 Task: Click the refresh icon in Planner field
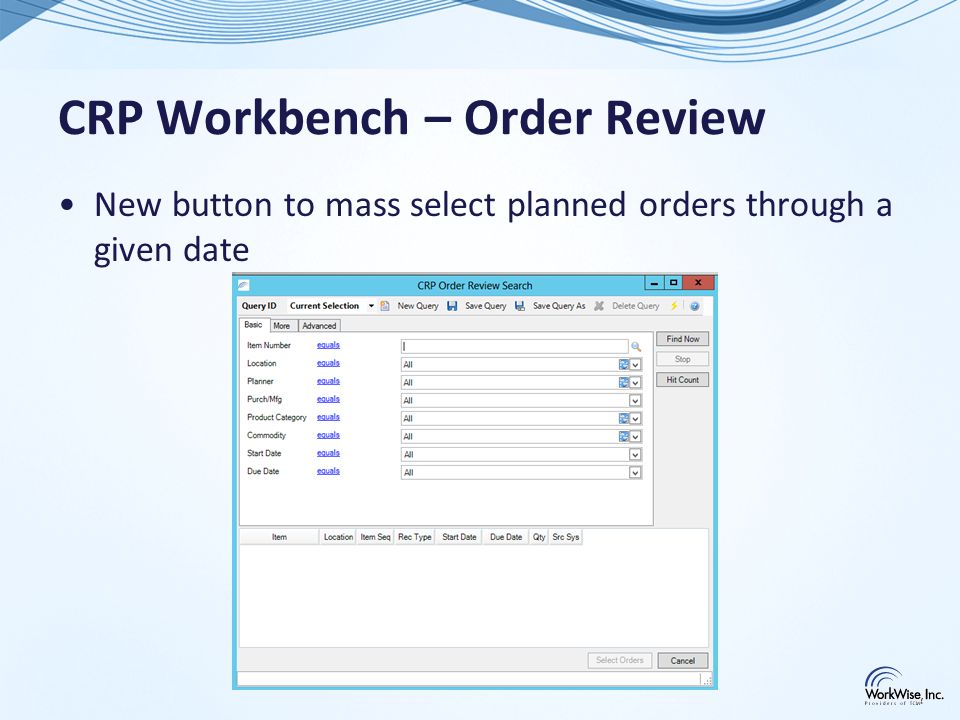tap(623, 382)
